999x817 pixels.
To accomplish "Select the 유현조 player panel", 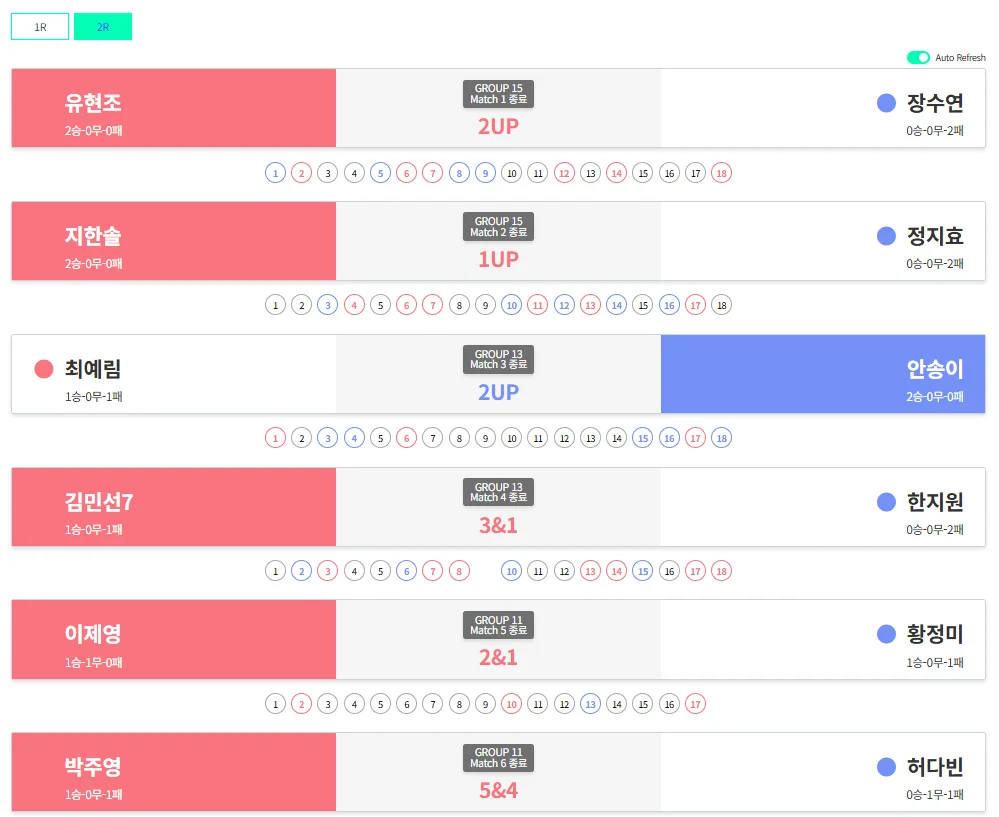I will pyautogui.click(x=173, y=108).
